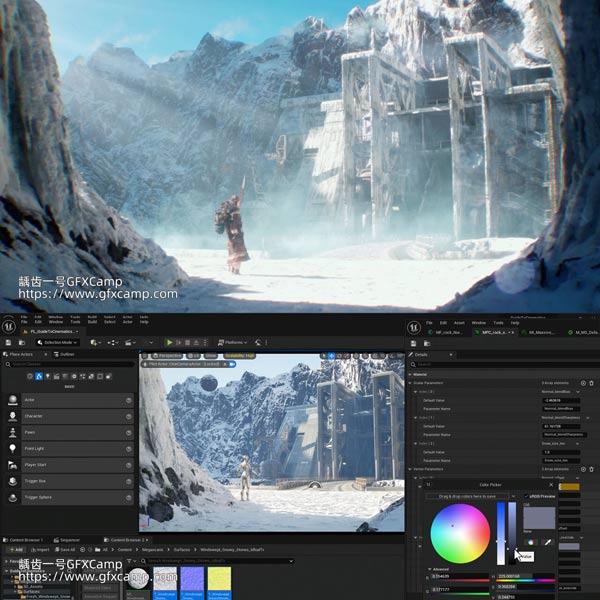The height and width of the screenshot is (600, 600).
Task: Click the Details panel search field
Action: tap(503, 364)
